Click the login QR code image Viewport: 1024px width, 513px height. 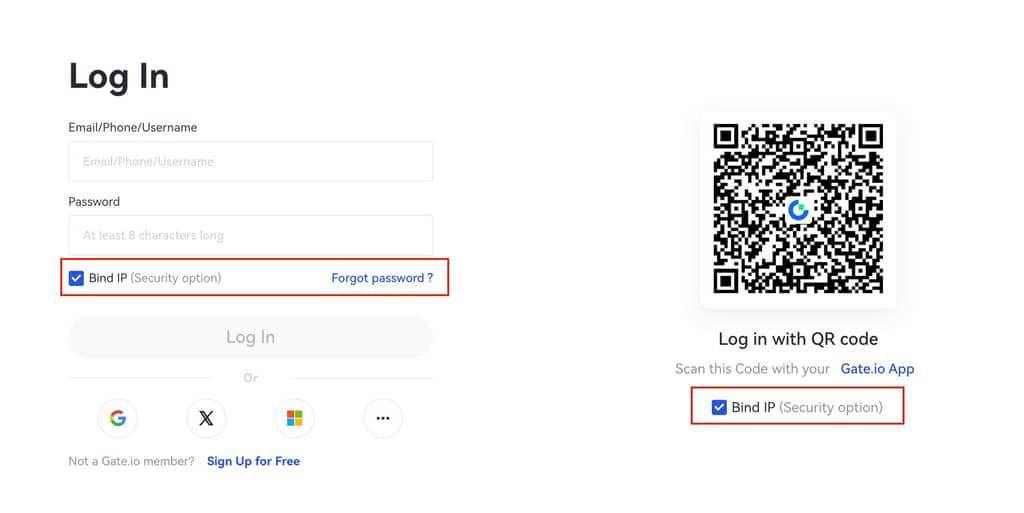pos(798,210)
